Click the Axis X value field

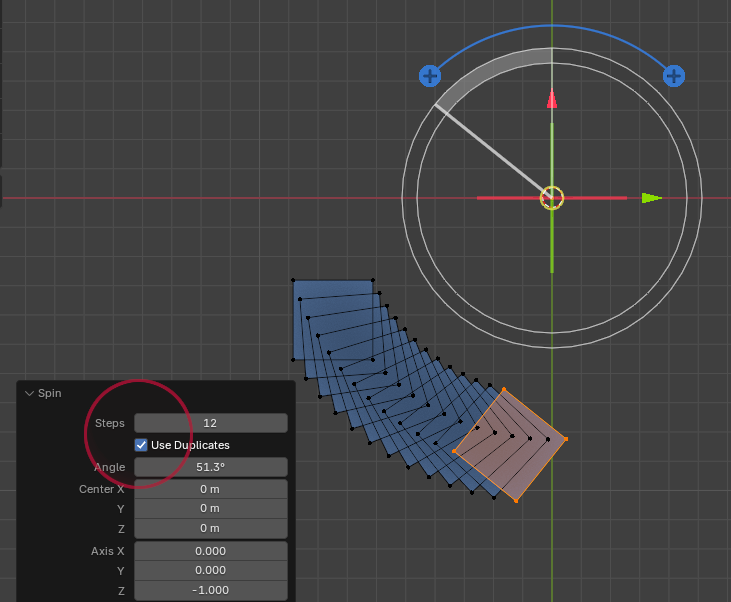click(x=210, y=551)
